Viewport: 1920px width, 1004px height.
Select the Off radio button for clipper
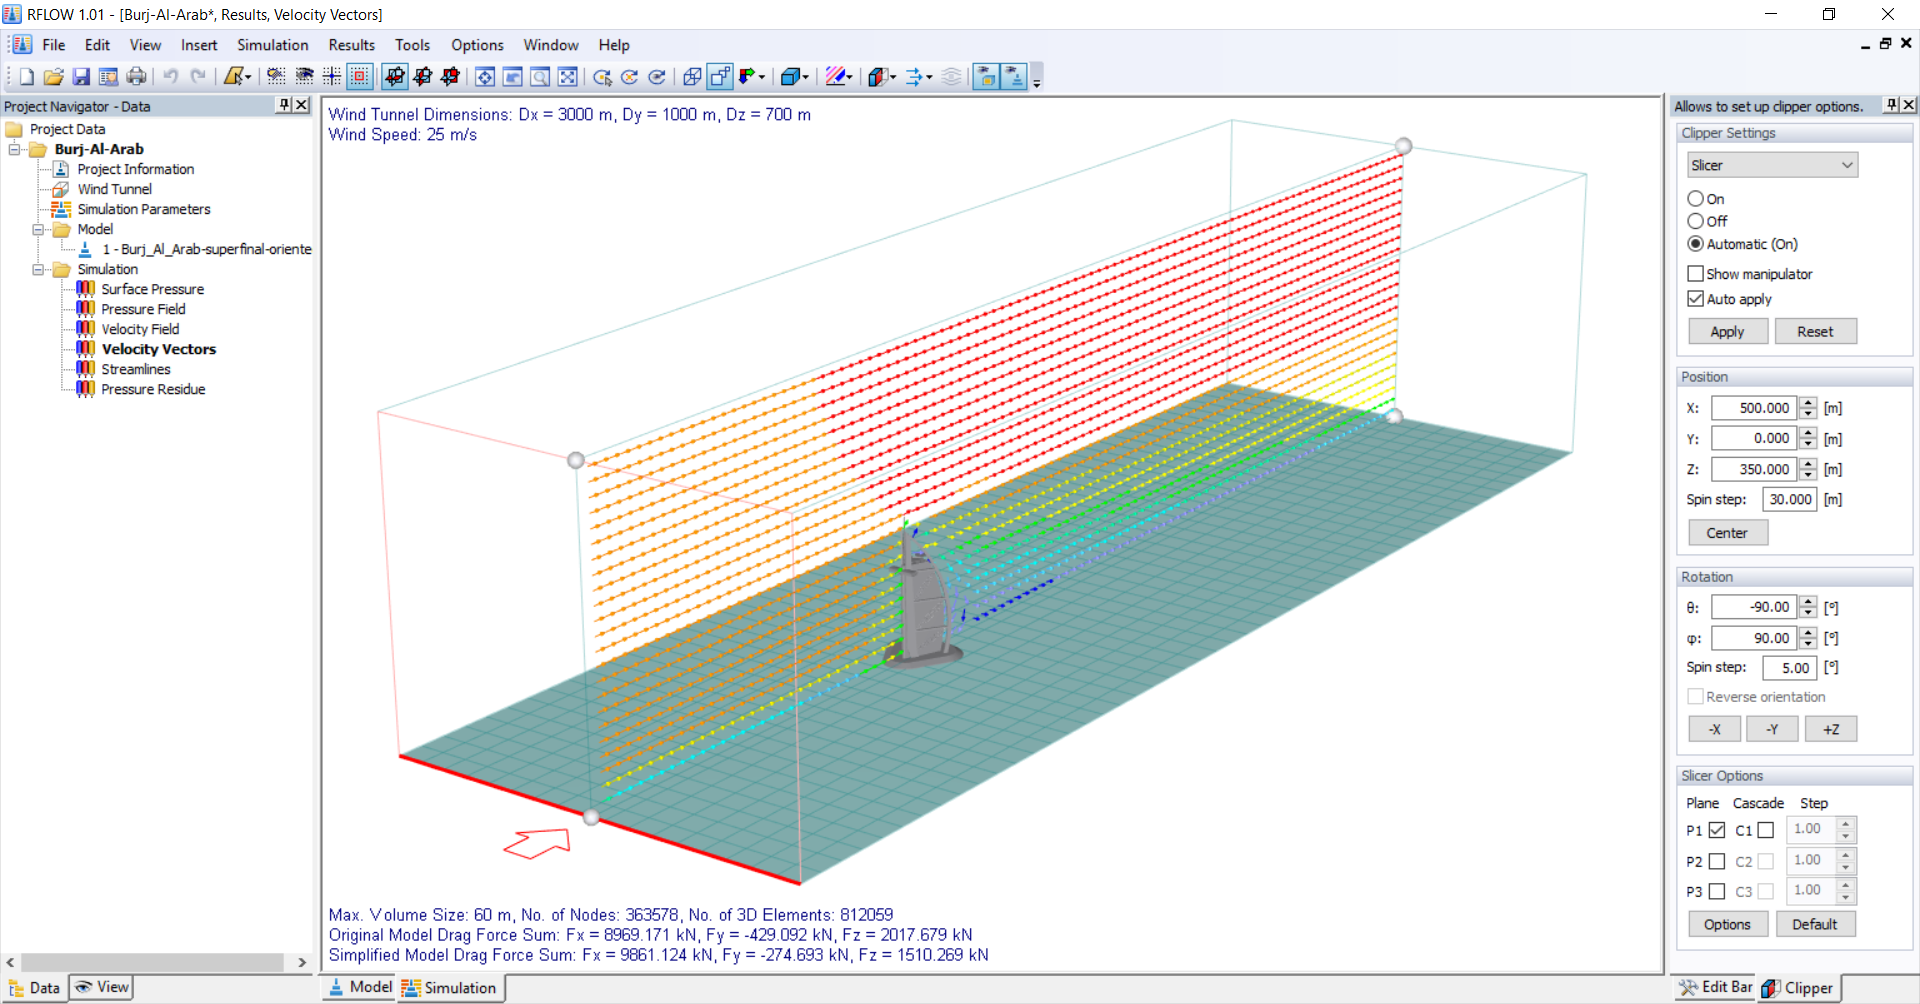click(1695, 221)
